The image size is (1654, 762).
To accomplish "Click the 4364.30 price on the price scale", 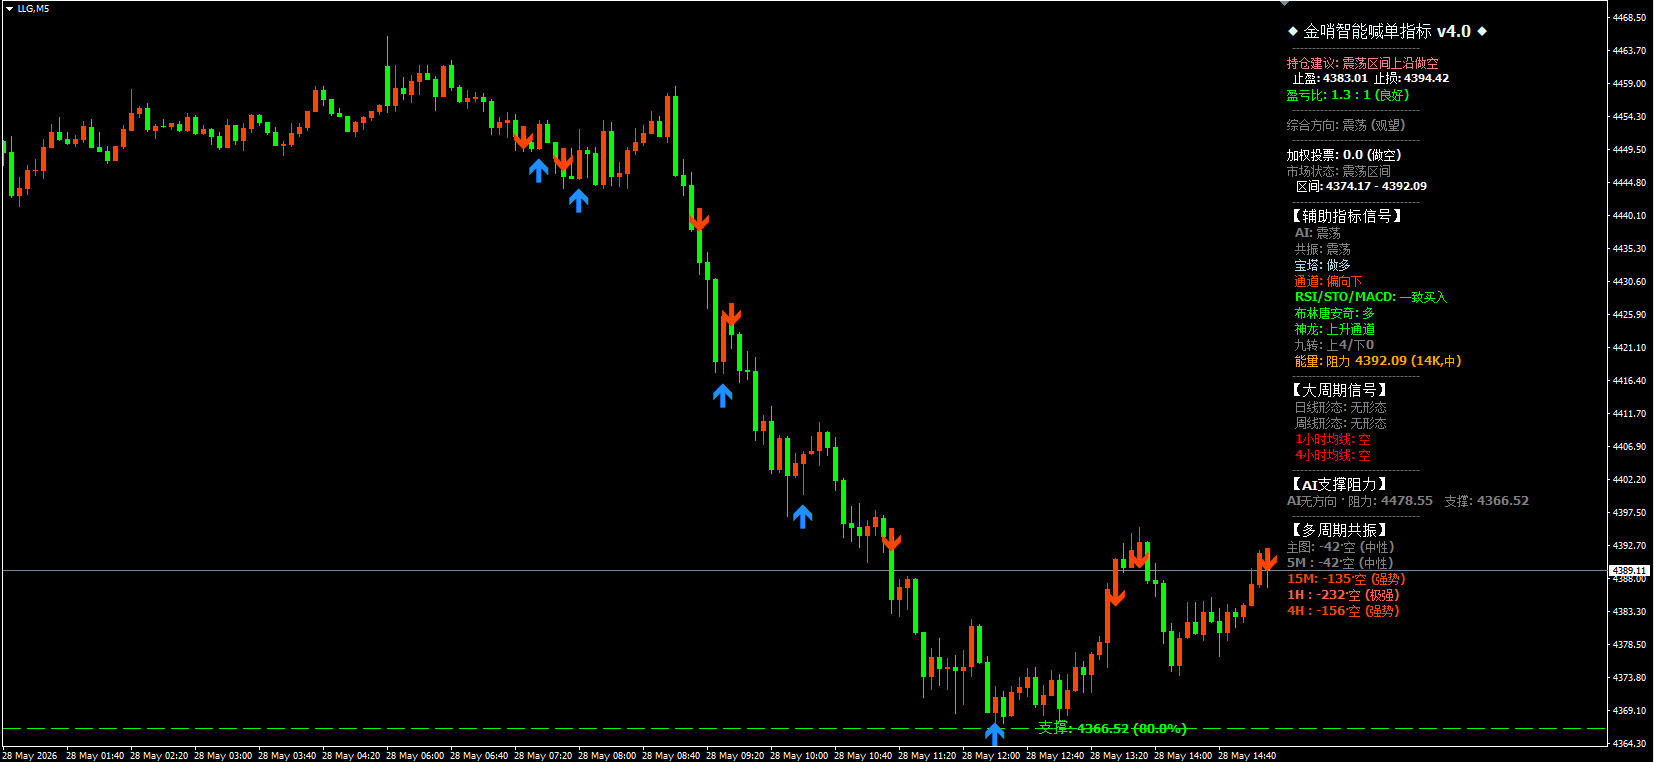I will point(1629,744).
